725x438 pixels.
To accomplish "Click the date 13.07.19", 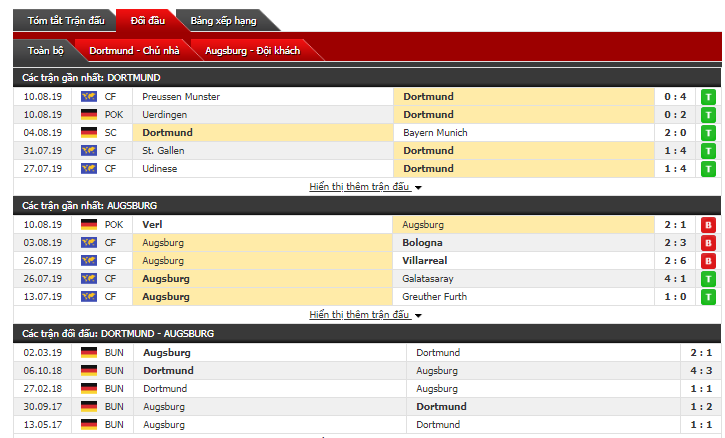I will pos(43,297).
